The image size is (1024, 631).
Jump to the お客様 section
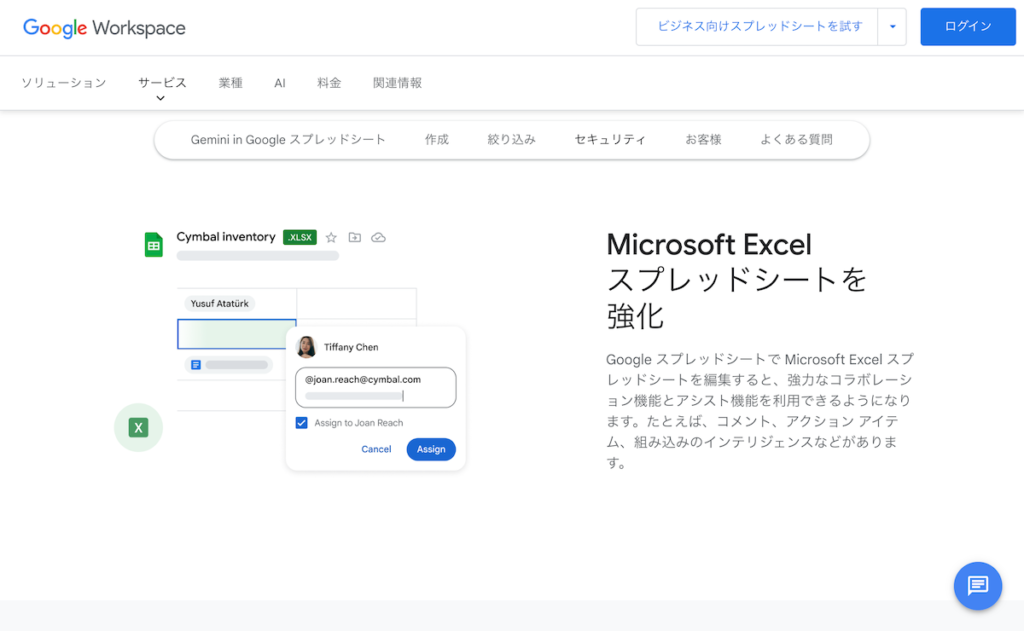click(x=703, y=140)
